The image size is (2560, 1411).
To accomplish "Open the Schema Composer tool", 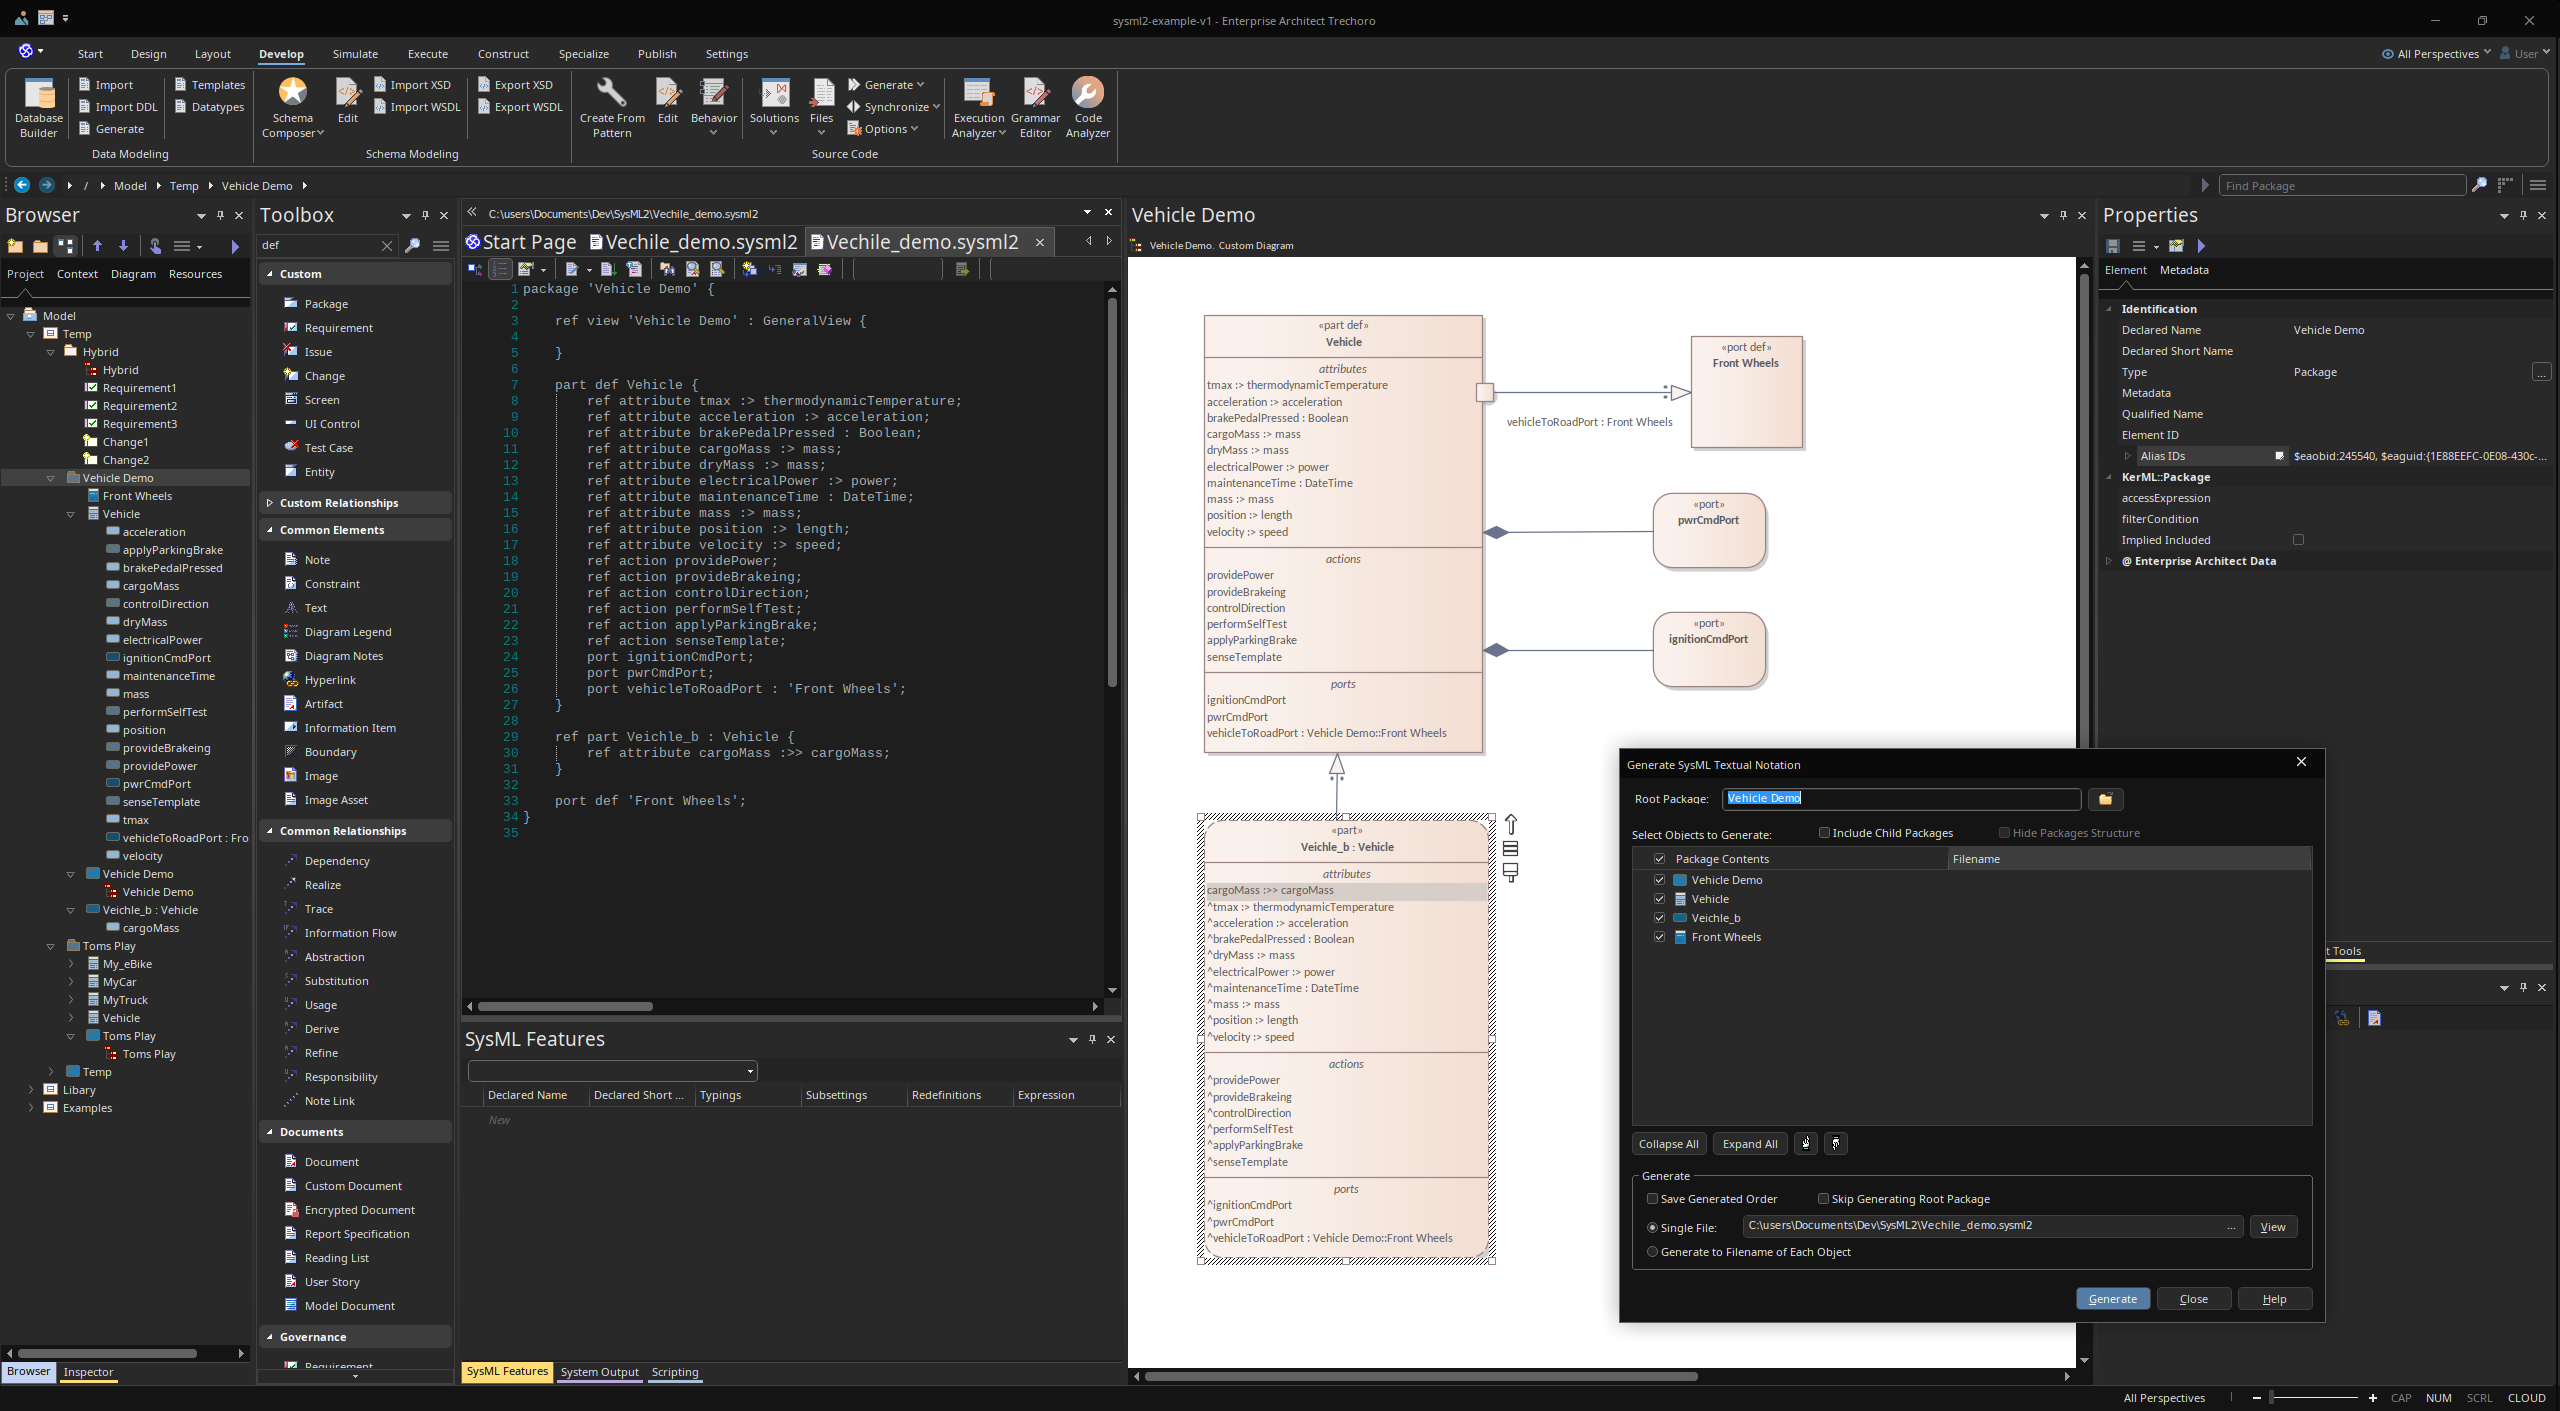I will coord(291,107).
